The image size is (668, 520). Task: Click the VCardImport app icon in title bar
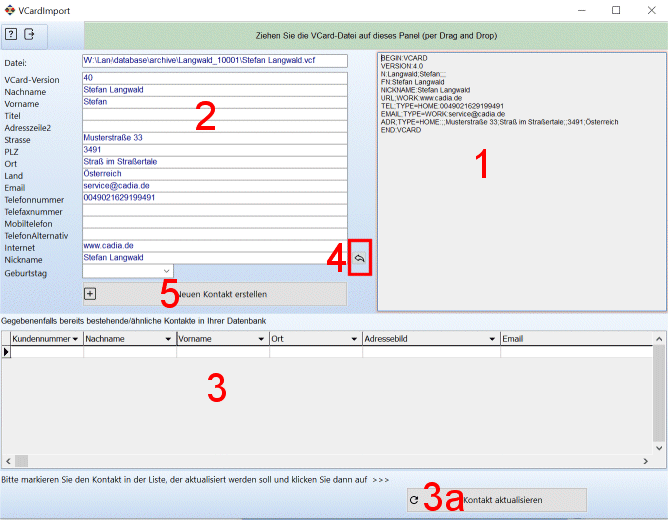(10, 10)
